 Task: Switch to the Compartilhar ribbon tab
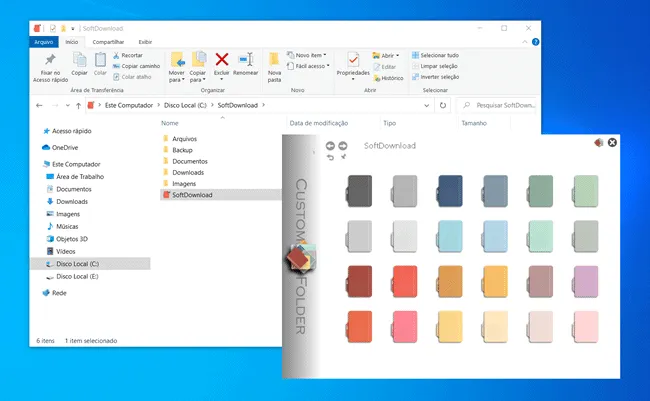[x=108, y=42]
